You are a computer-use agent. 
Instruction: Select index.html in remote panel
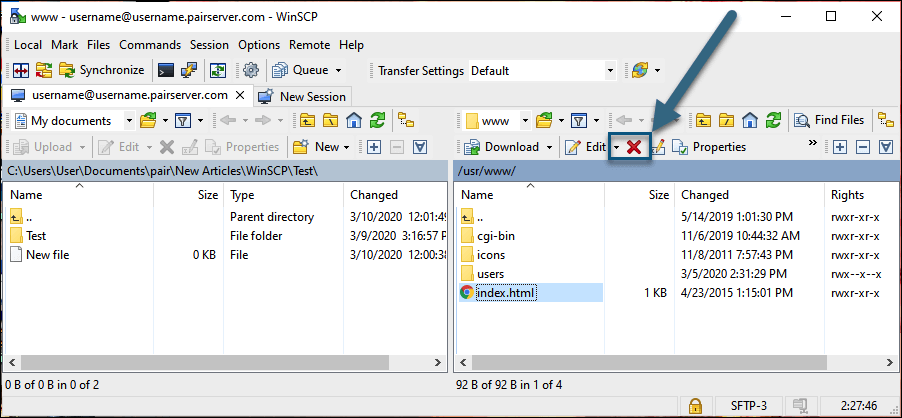(506, 293)
